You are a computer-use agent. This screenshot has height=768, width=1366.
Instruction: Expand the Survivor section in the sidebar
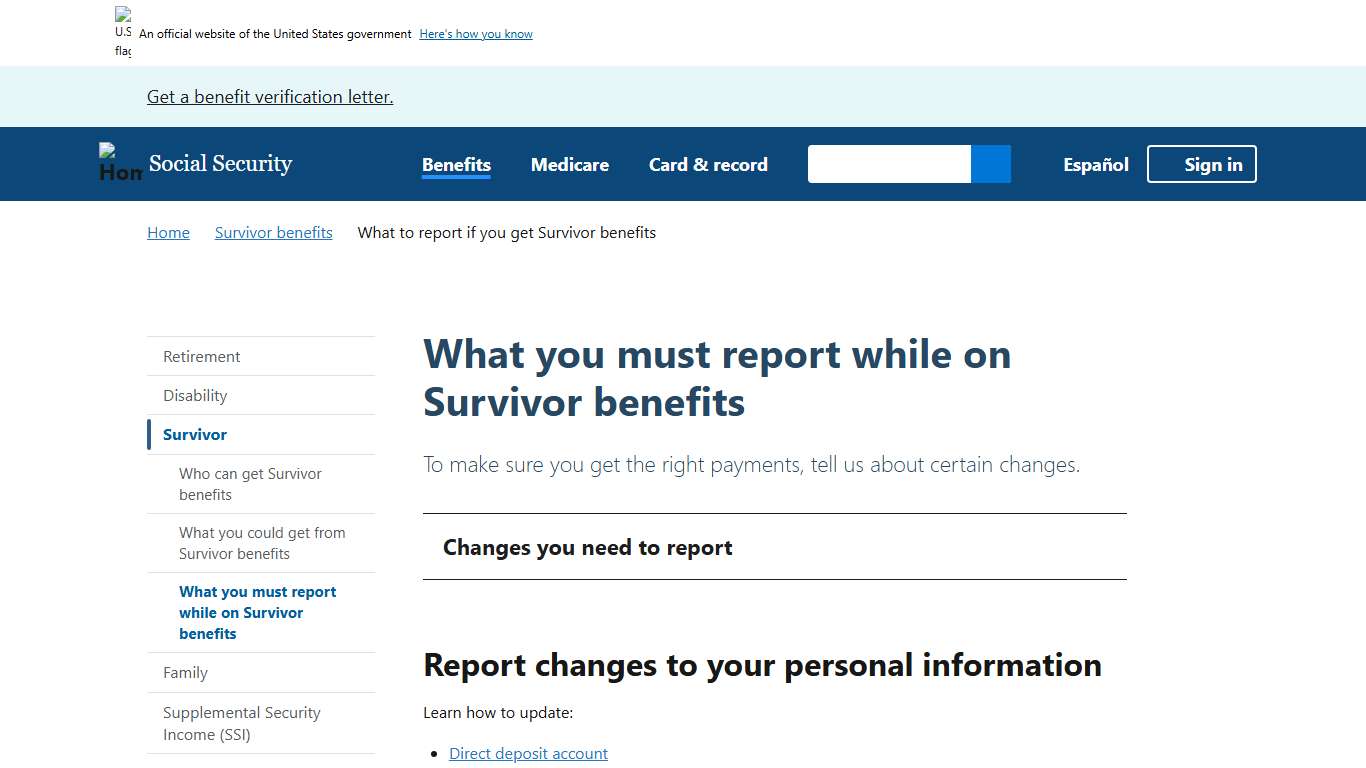[194, 434]
